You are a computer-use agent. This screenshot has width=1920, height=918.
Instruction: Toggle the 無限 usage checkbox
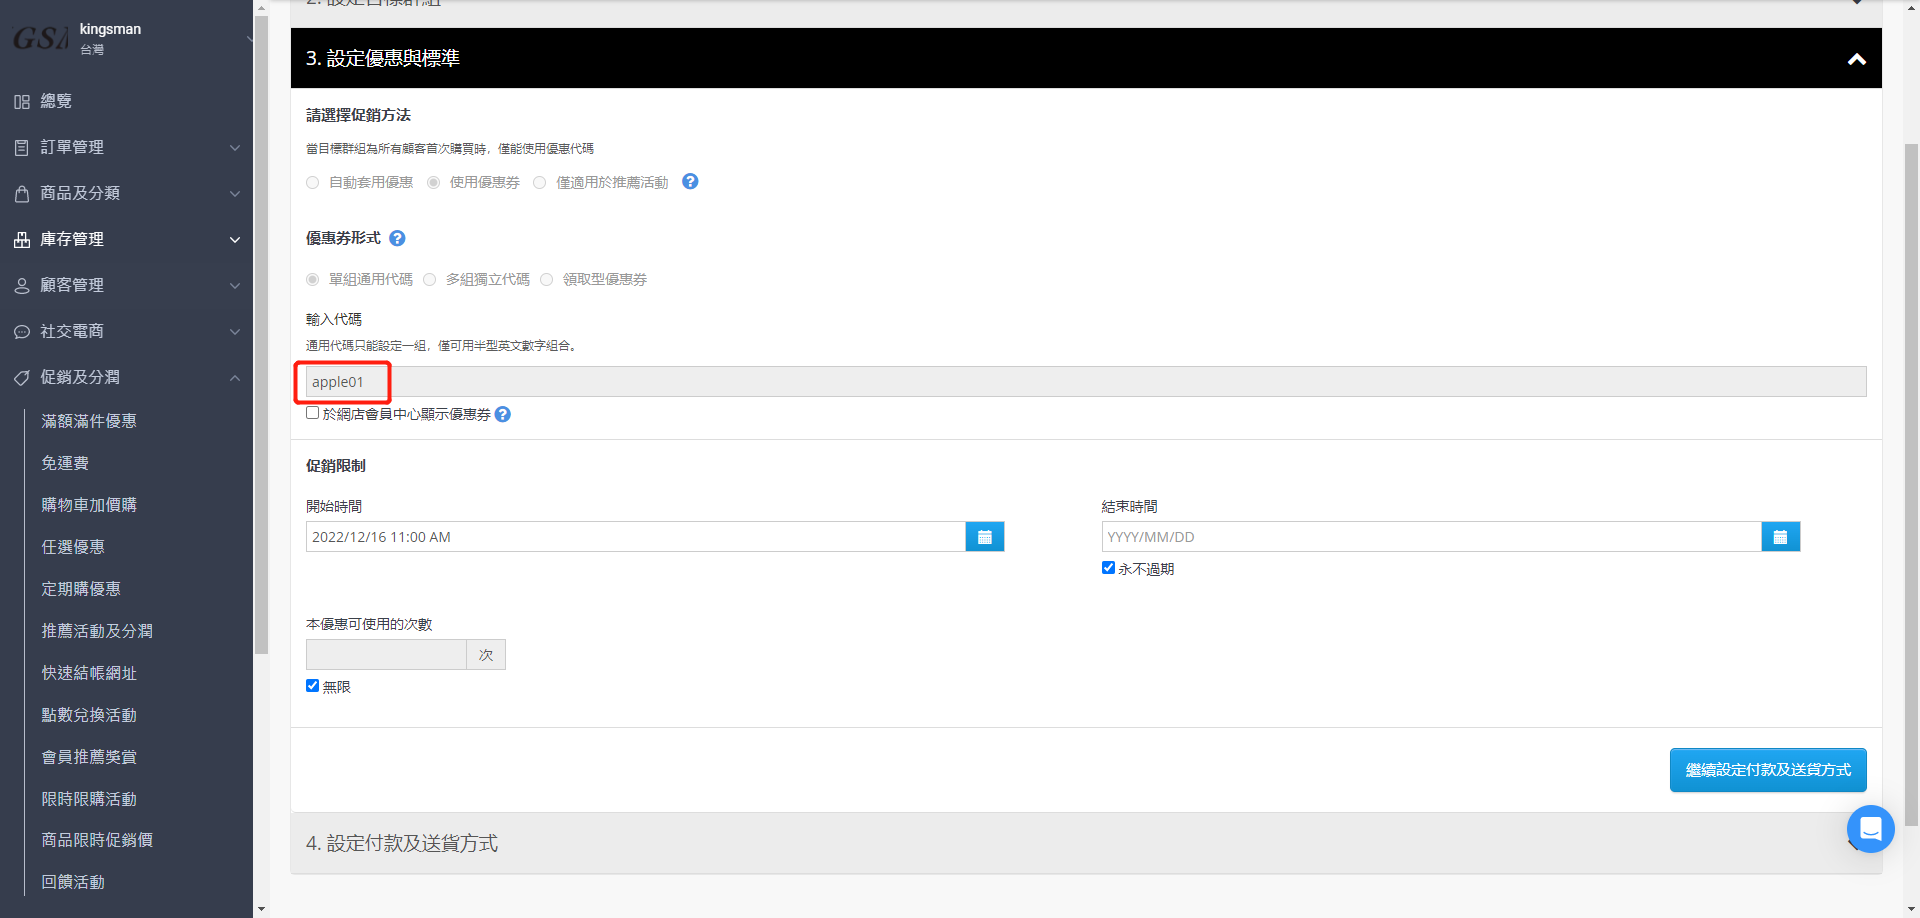click(x=313, y=686)
